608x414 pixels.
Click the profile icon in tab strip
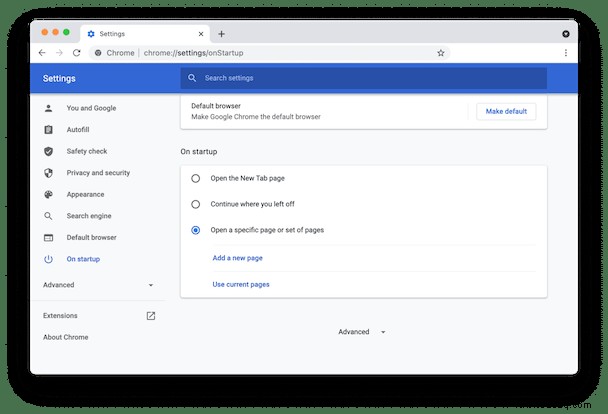tap(566, 34)
